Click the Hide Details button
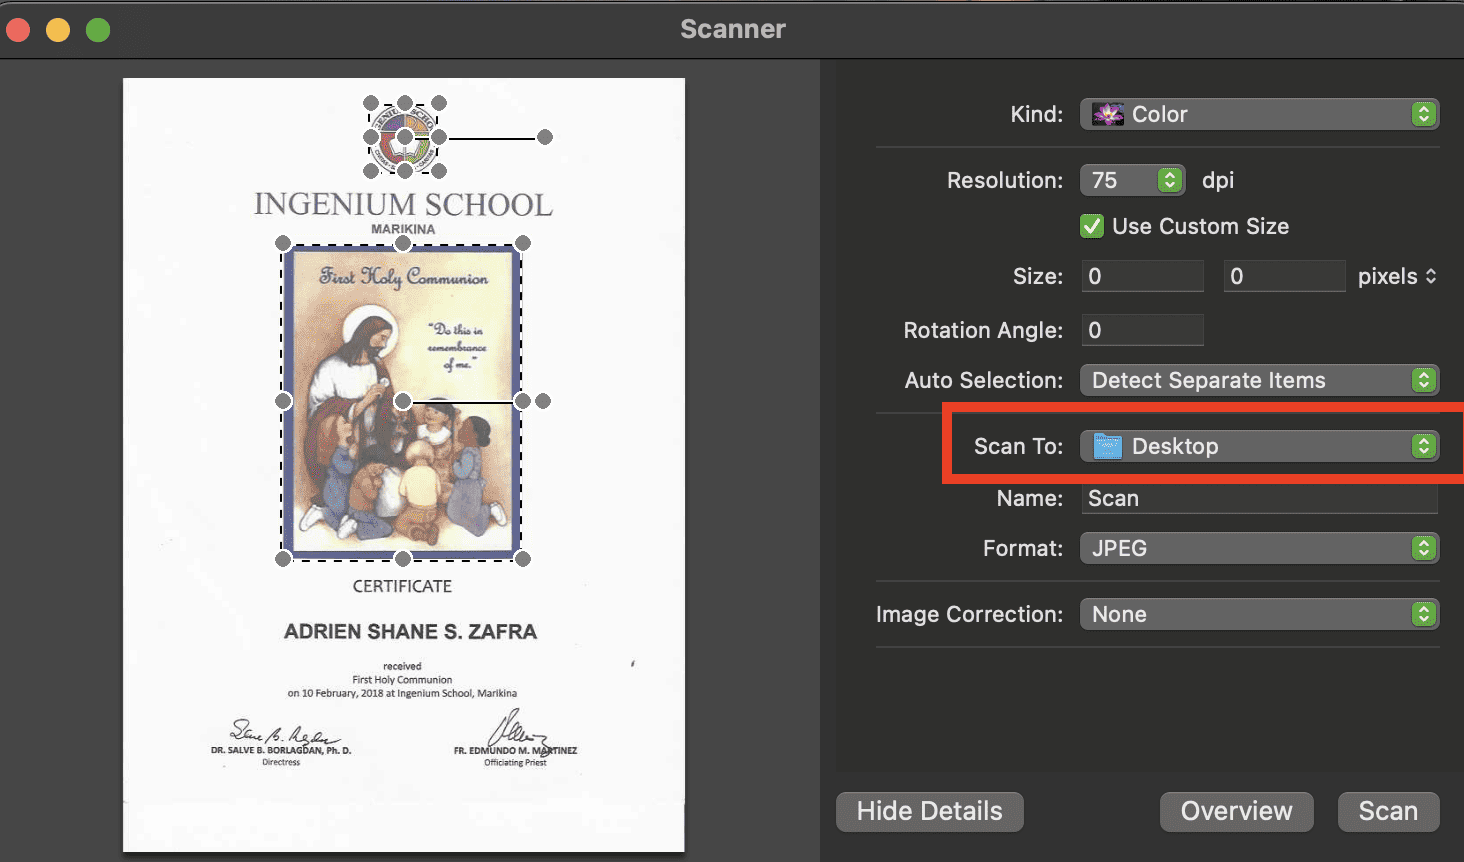The height and width of the screenshot is (862, 1464). [x=929, y=811]
